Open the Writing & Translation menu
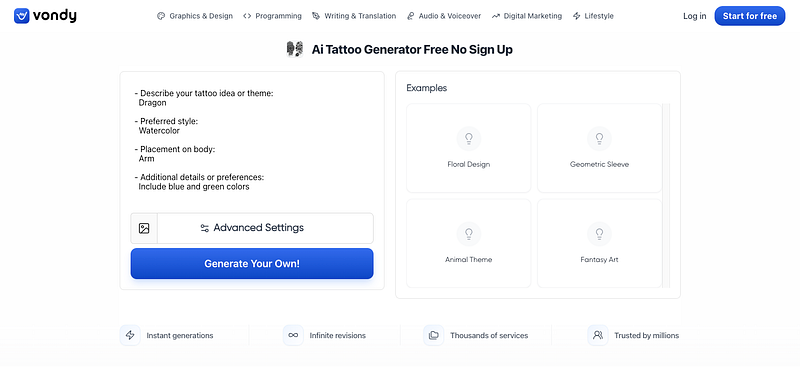This screenshot has height=367, width=800. tap(354, 16)
